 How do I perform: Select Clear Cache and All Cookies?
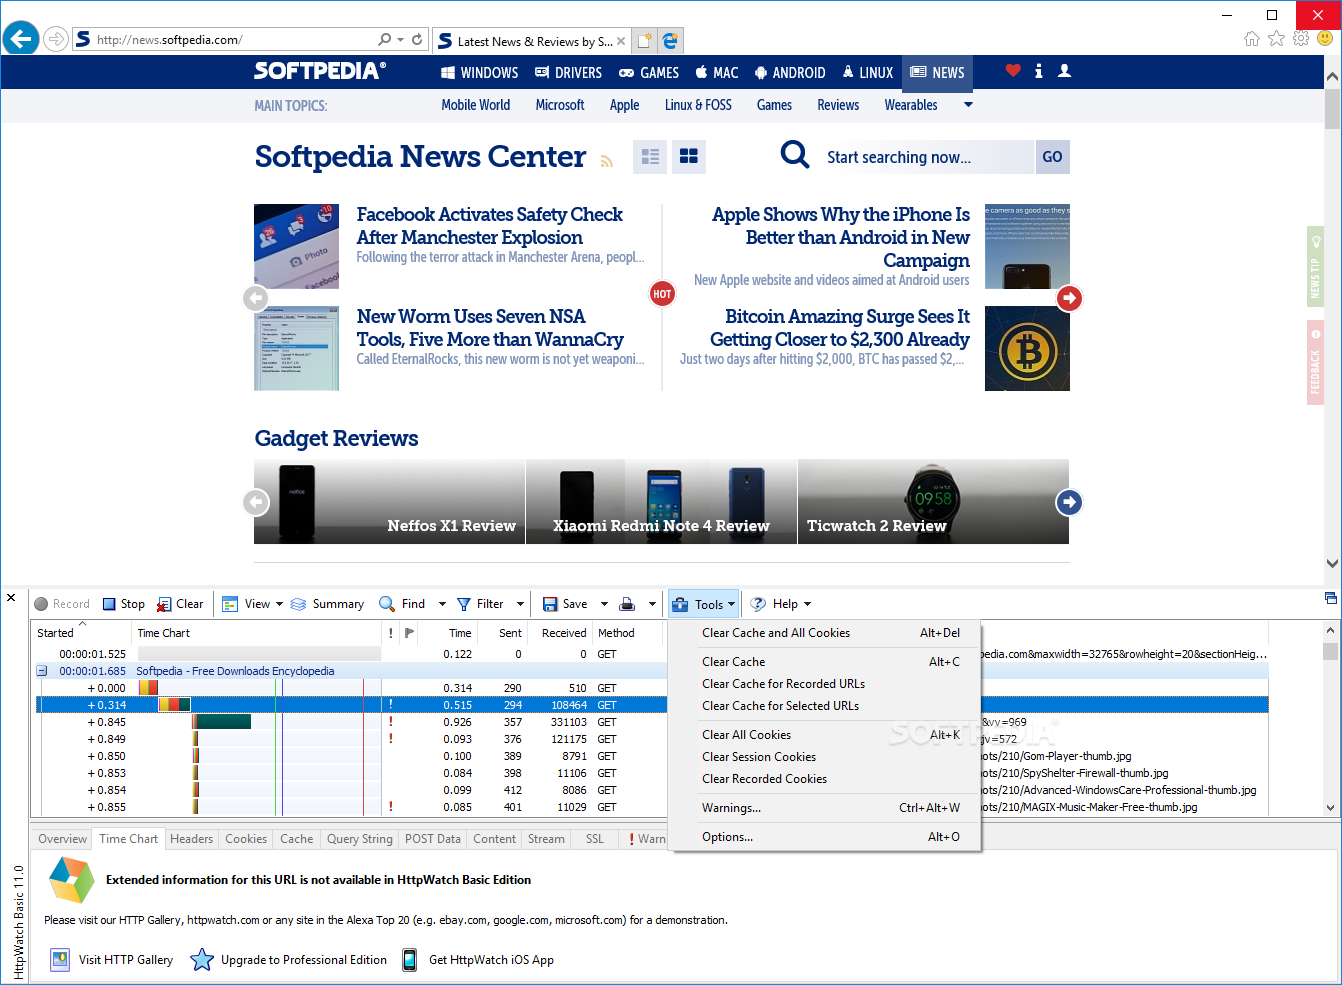(826, 633)
